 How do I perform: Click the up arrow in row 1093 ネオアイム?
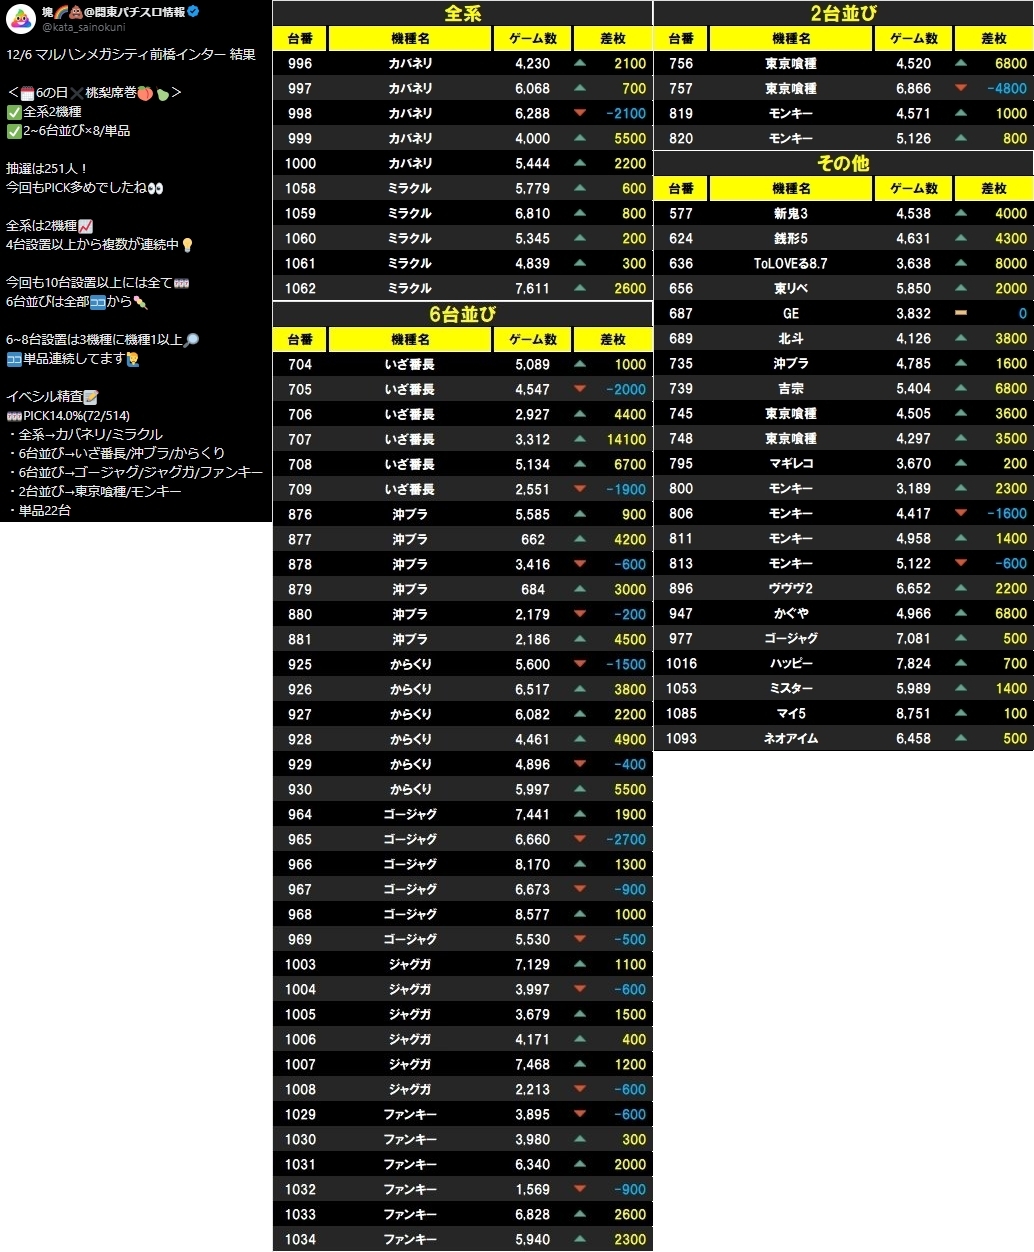(961, 738)
